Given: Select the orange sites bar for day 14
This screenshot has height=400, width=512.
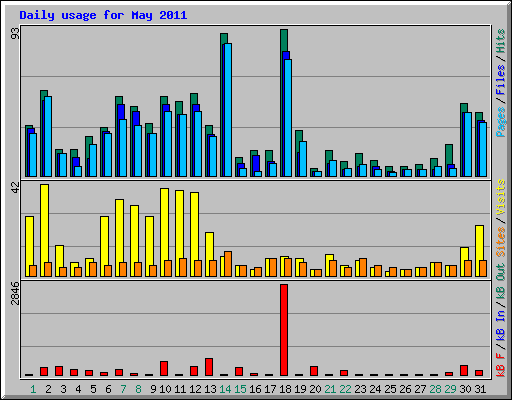Looking at the screenshot, I should [x=228, y=264].
